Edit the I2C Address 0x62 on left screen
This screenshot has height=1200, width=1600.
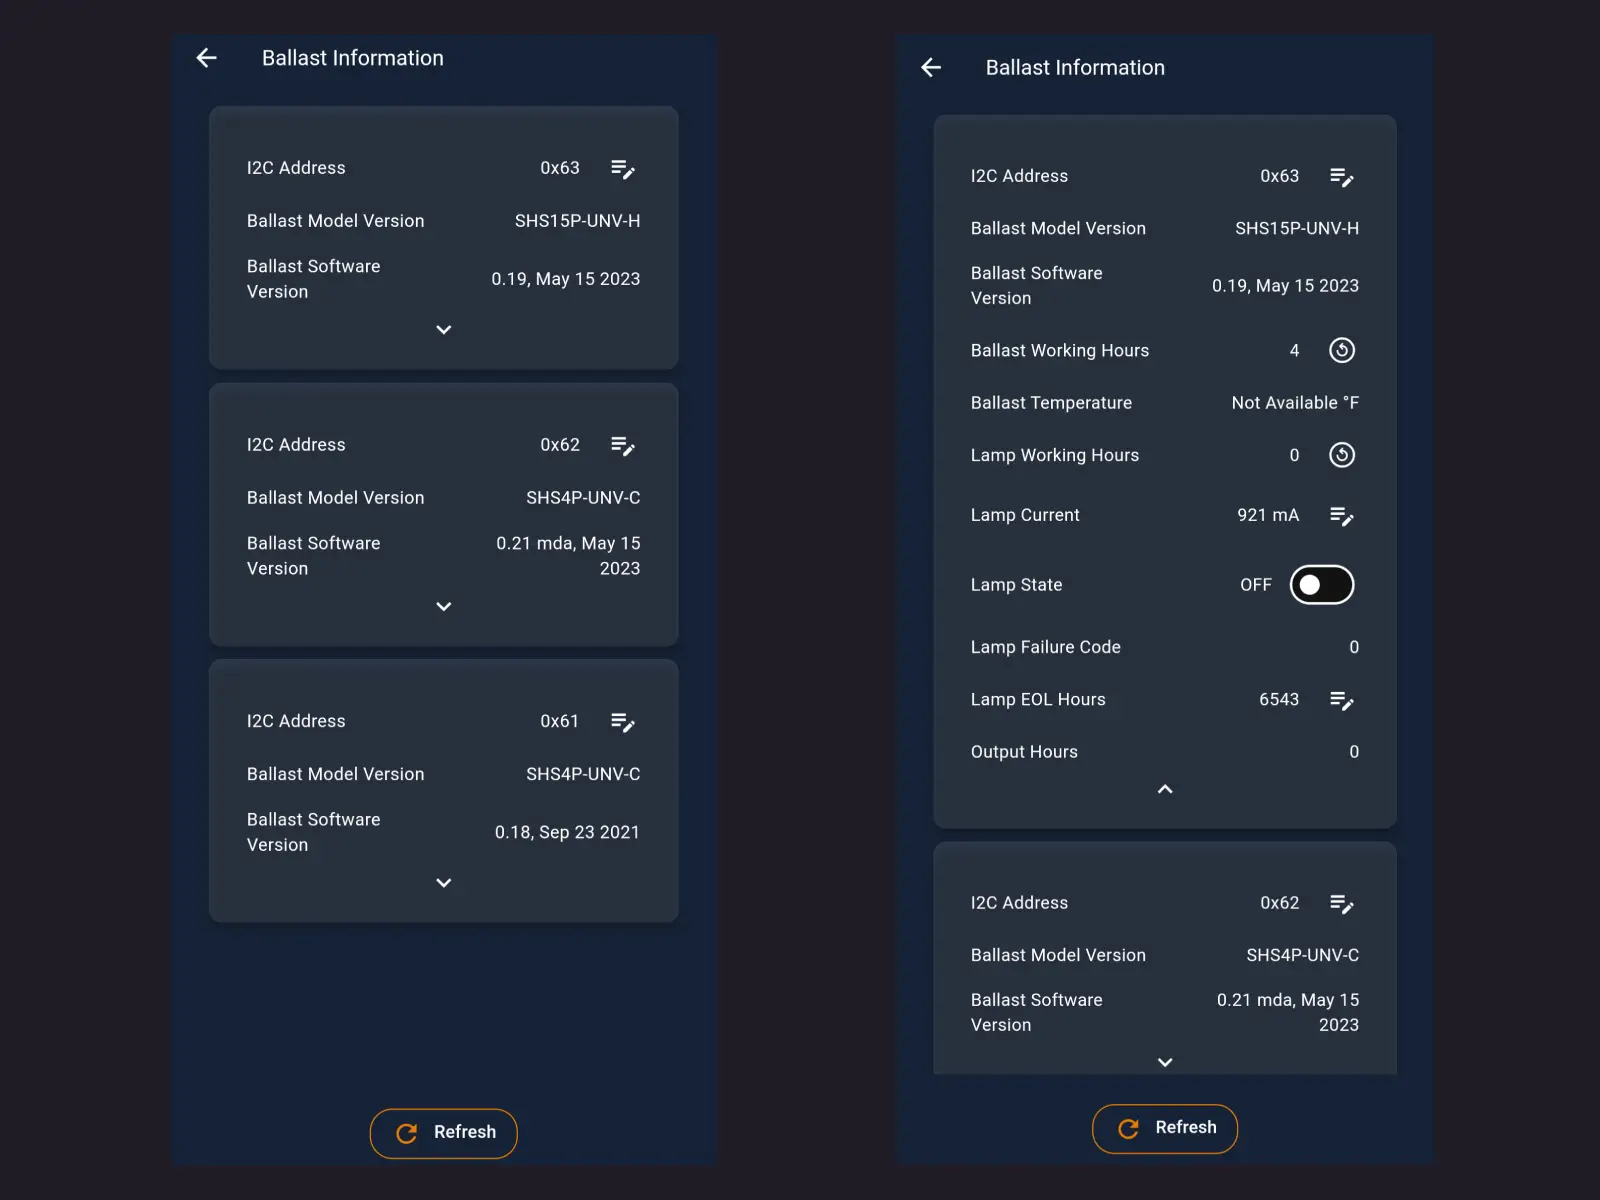tap(623, 446)
